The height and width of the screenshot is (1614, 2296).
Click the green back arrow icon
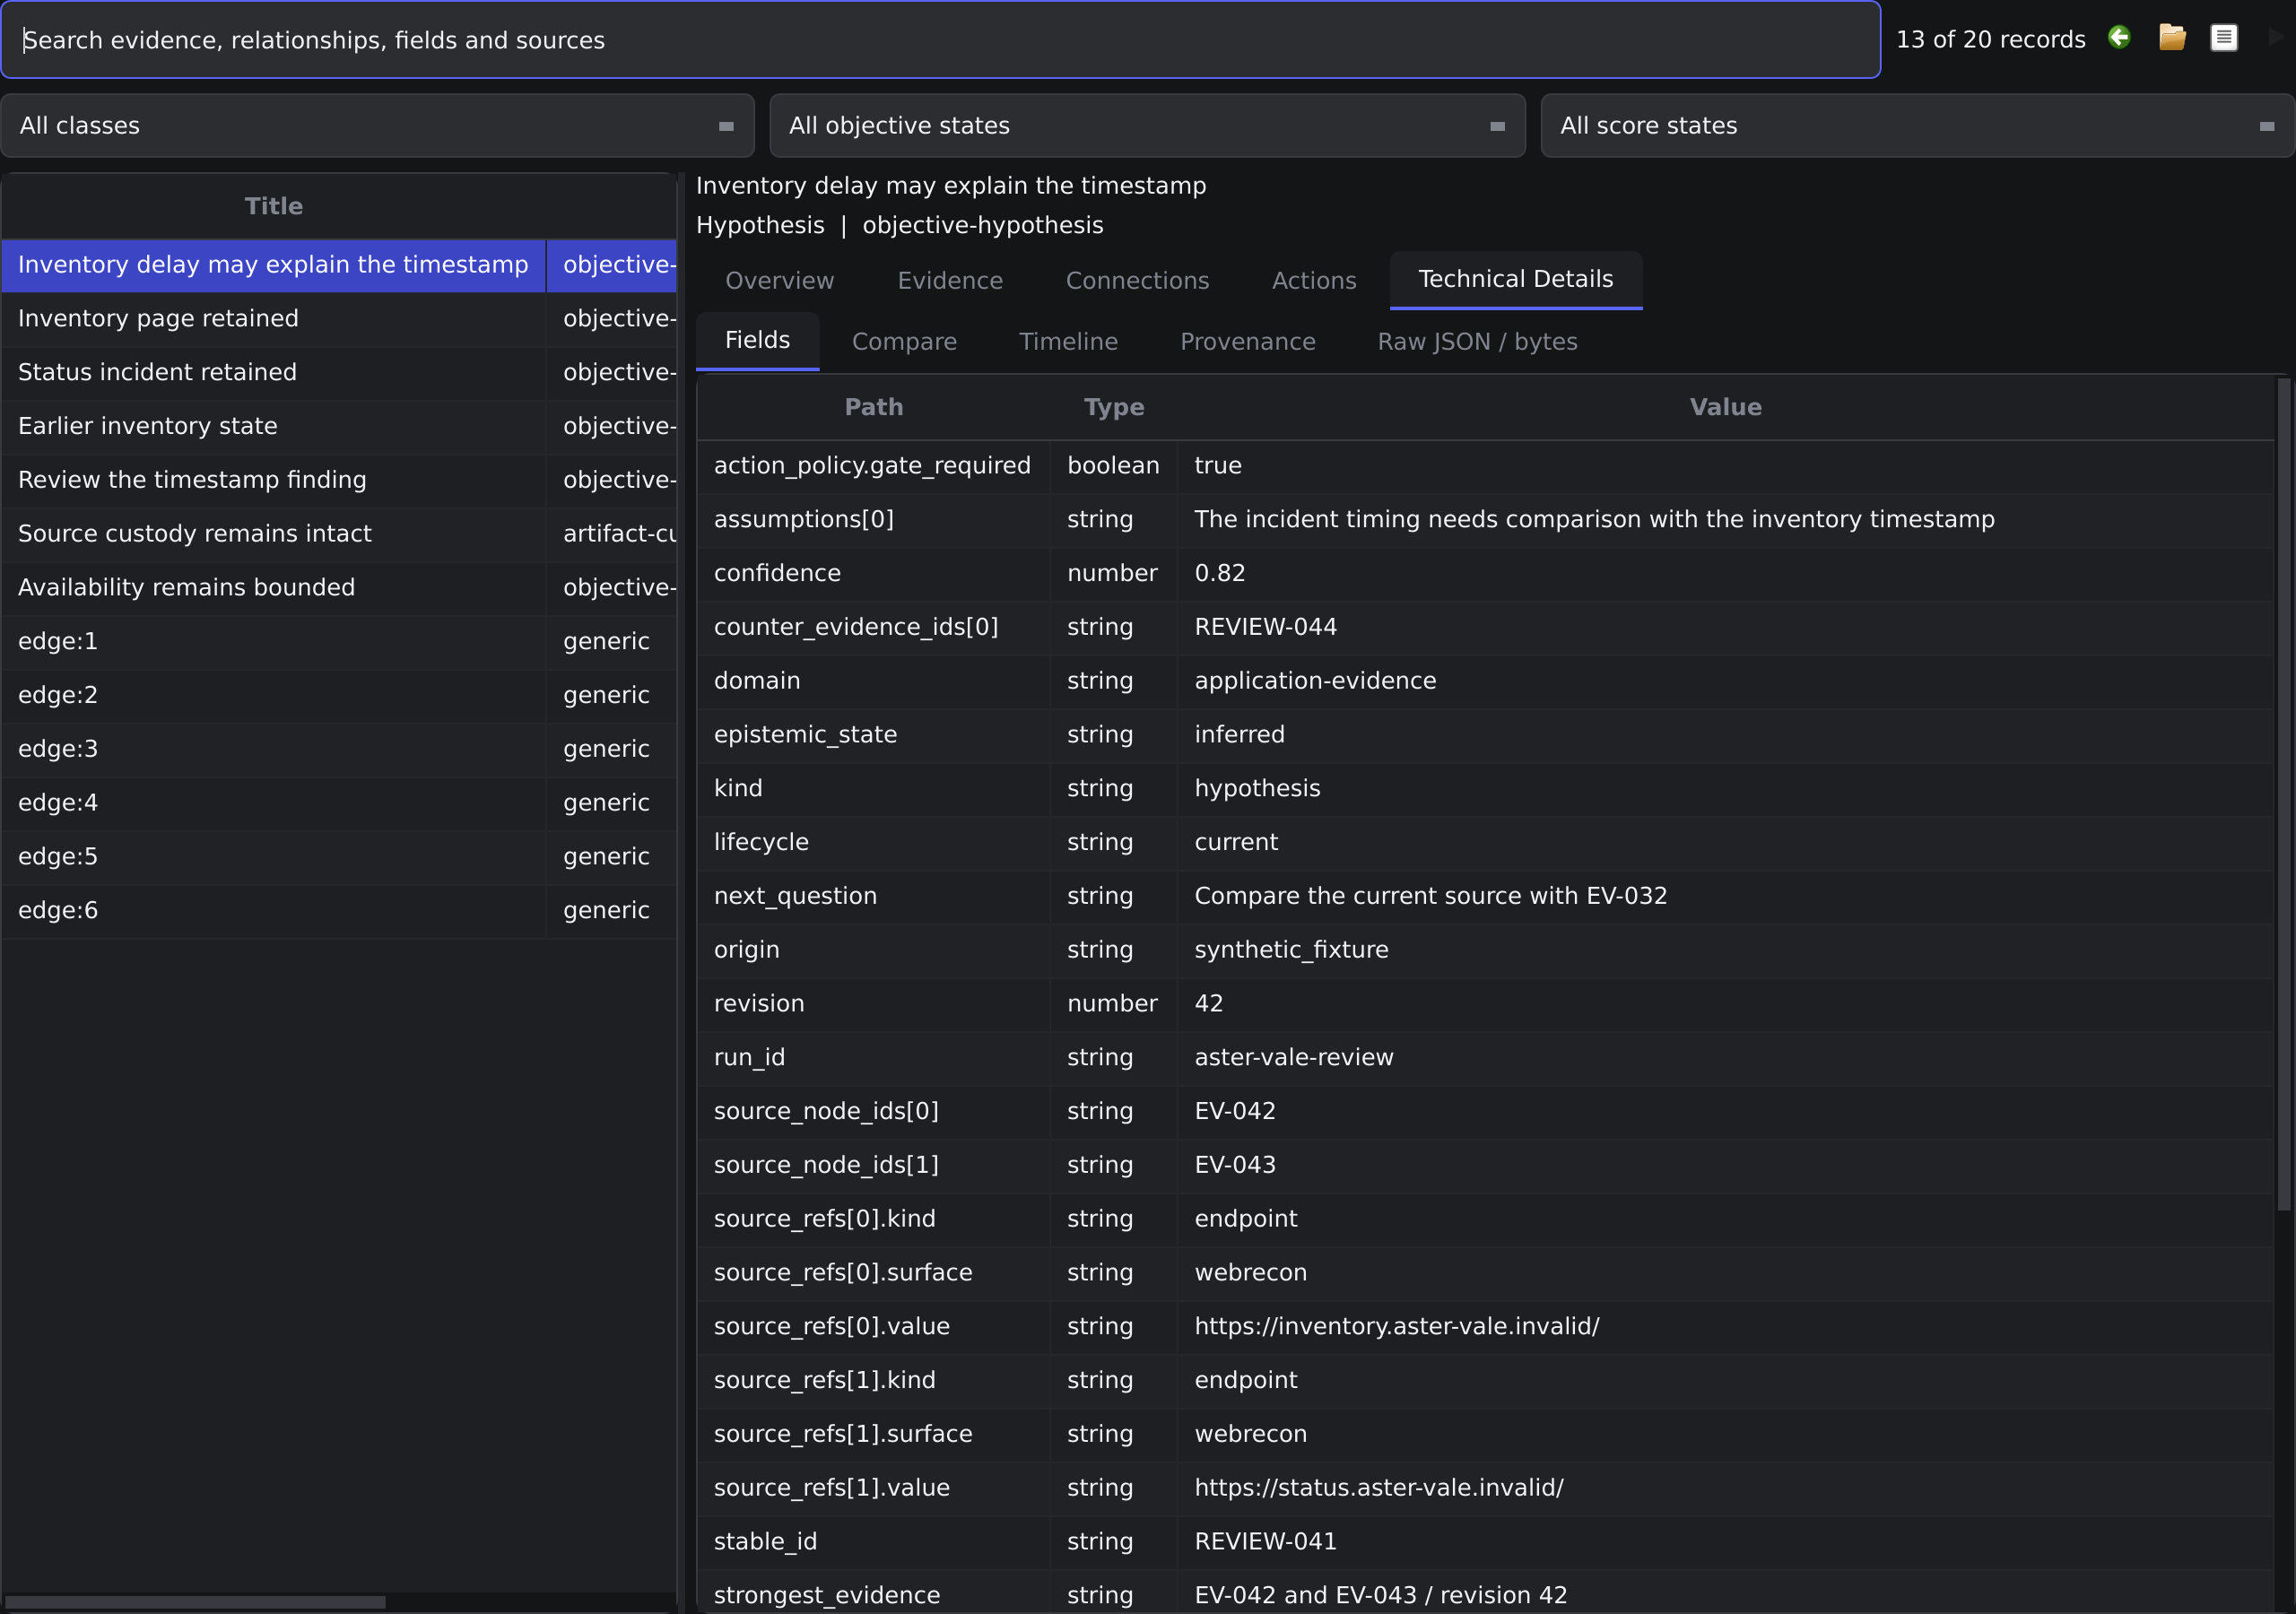click(2119, 38)
